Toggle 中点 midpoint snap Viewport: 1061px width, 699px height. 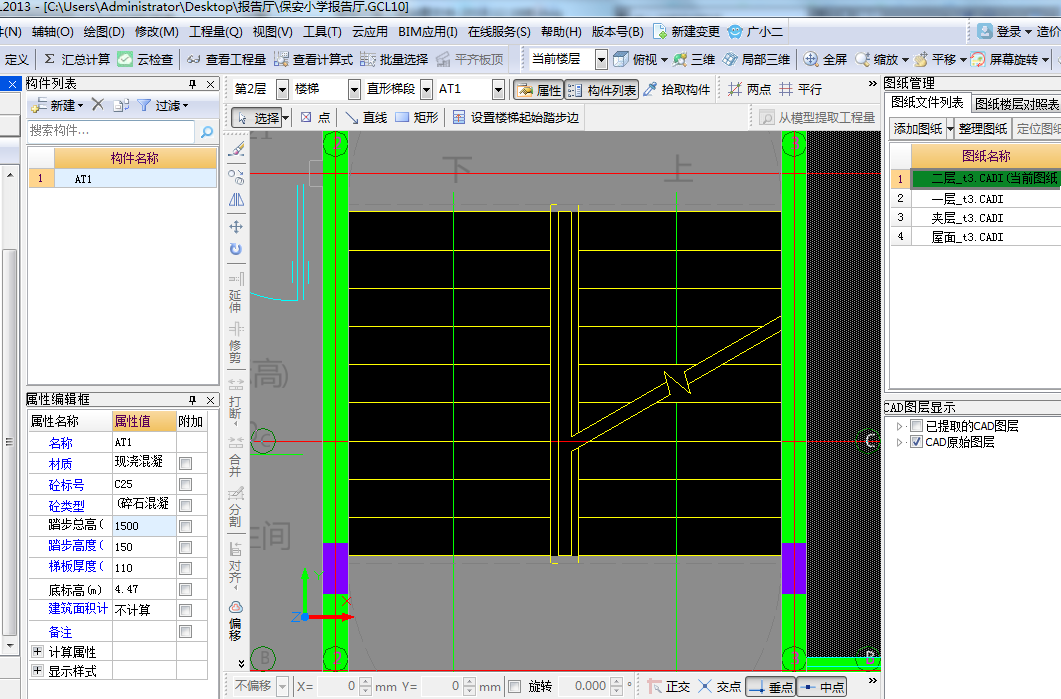pos(822,687)
